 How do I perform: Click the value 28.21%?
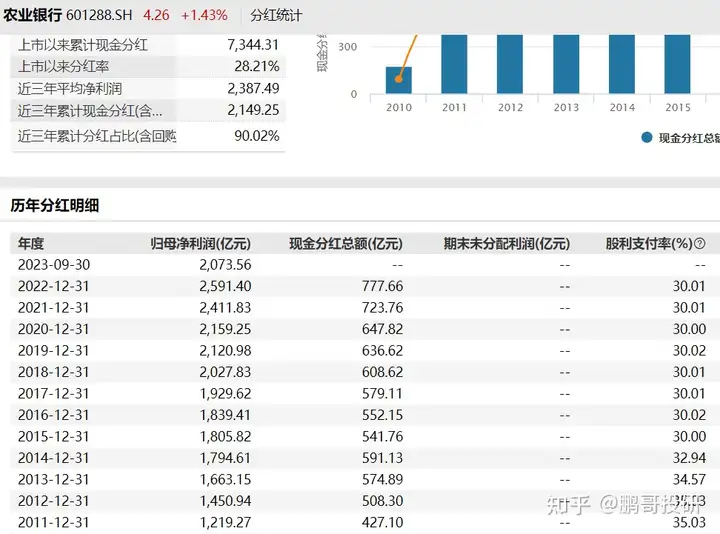[x=257, y=67]
